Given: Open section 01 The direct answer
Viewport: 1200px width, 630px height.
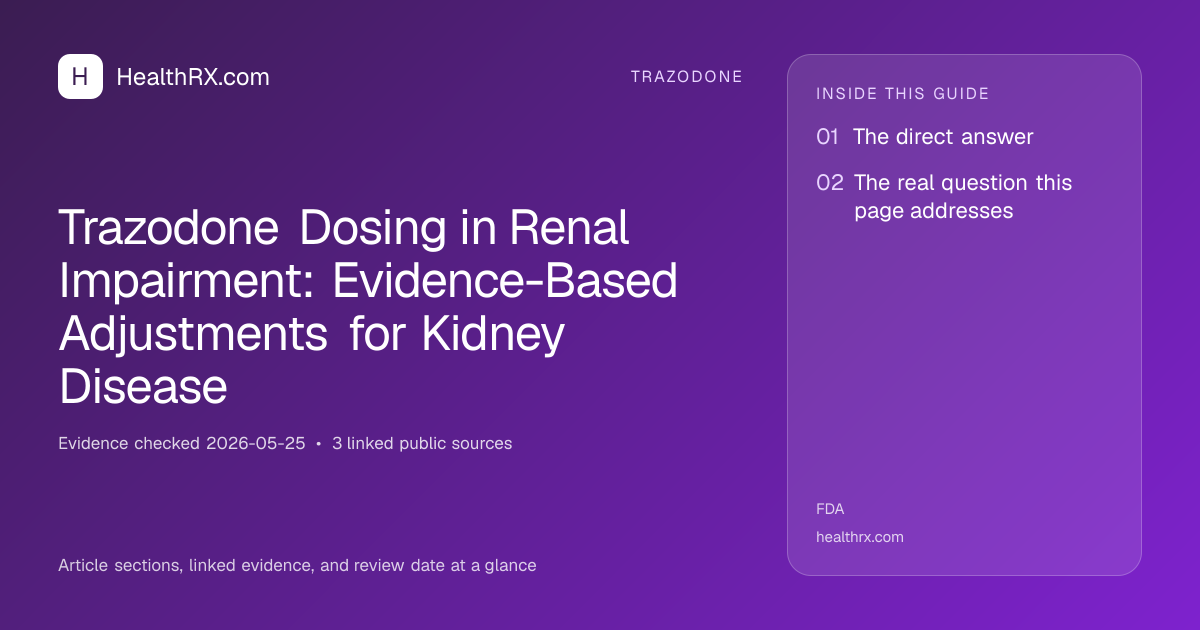Looking at the screenshot, I should tap(925, 137).
